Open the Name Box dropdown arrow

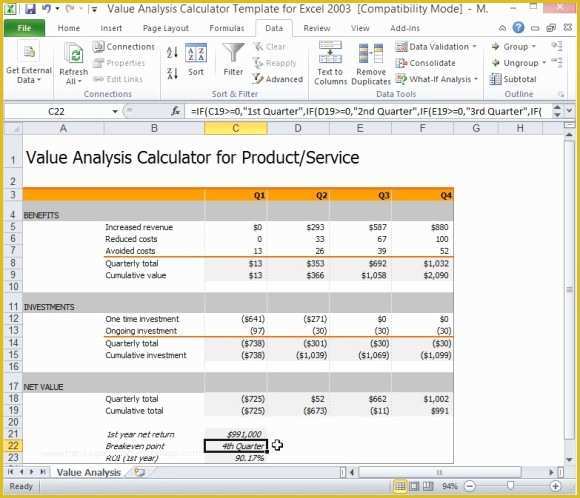[115, 111]
